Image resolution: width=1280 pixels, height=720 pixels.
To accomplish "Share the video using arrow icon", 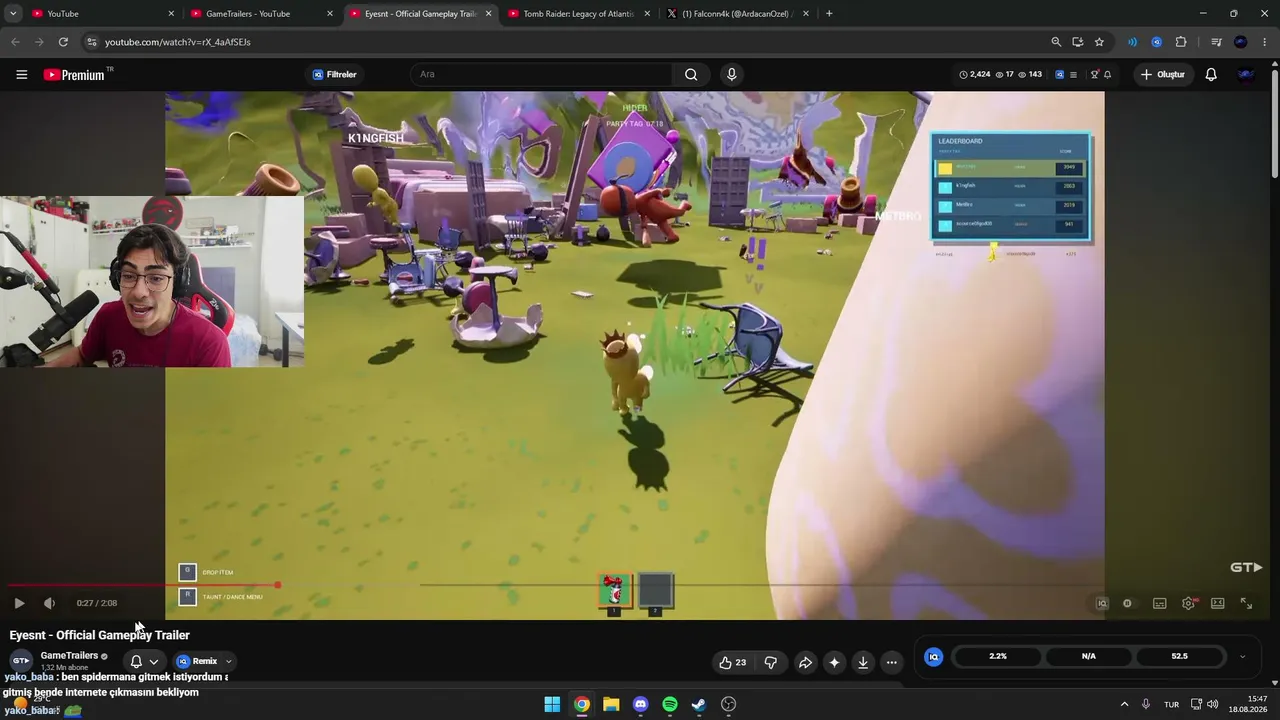I will (805, 662).
